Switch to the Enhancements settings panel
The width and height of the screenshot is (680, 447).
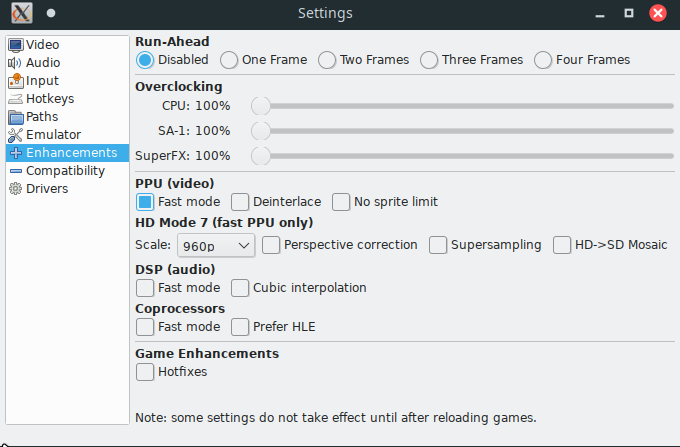click(x=68, y=153)
